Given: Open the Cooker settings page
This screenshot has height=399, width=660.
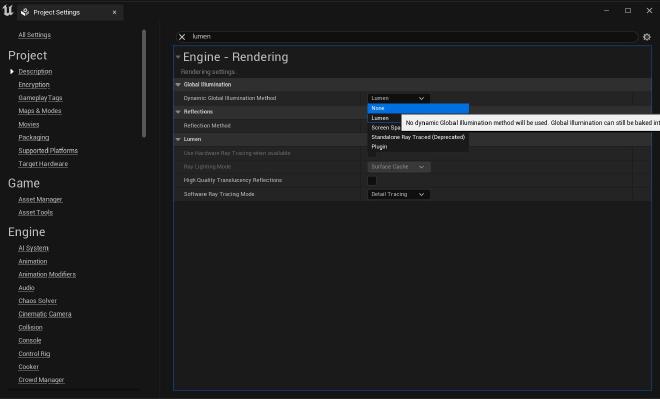Looking at the screenshot, I should tap(29, 367).
